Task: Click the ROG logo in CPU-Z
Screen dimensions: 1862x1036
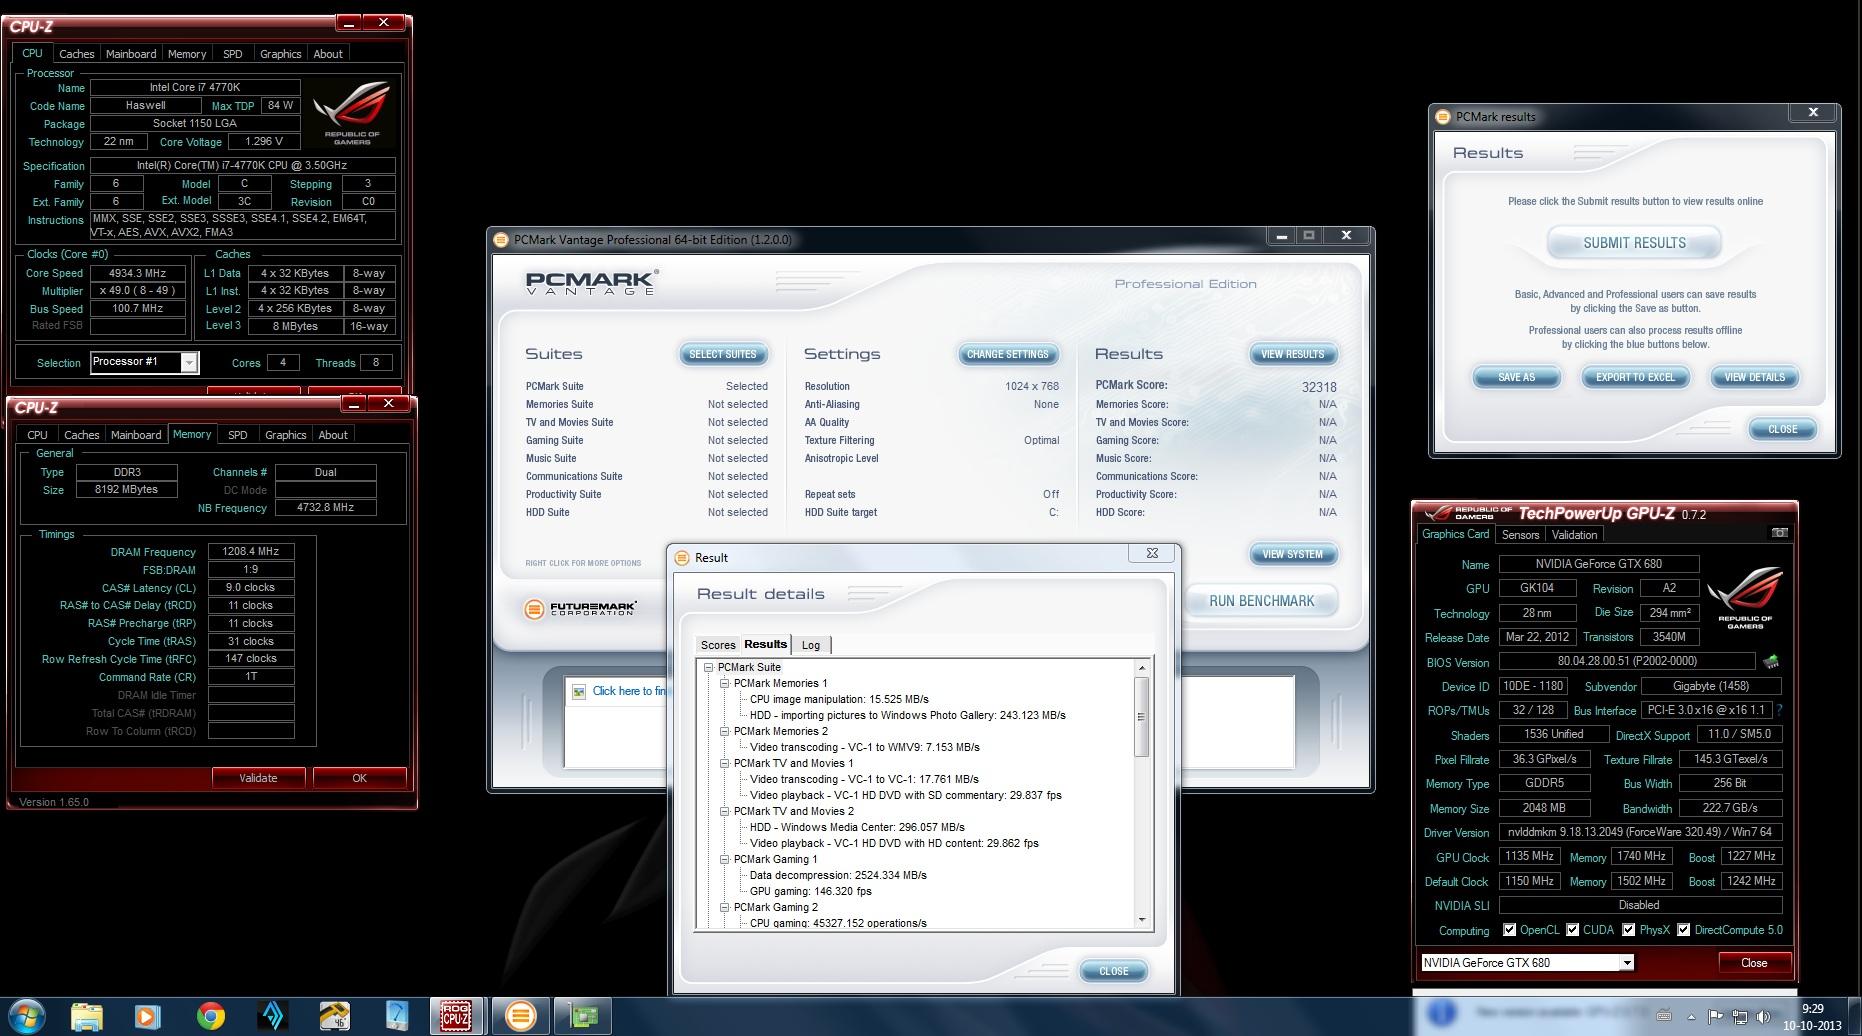Action: [351, 113]
